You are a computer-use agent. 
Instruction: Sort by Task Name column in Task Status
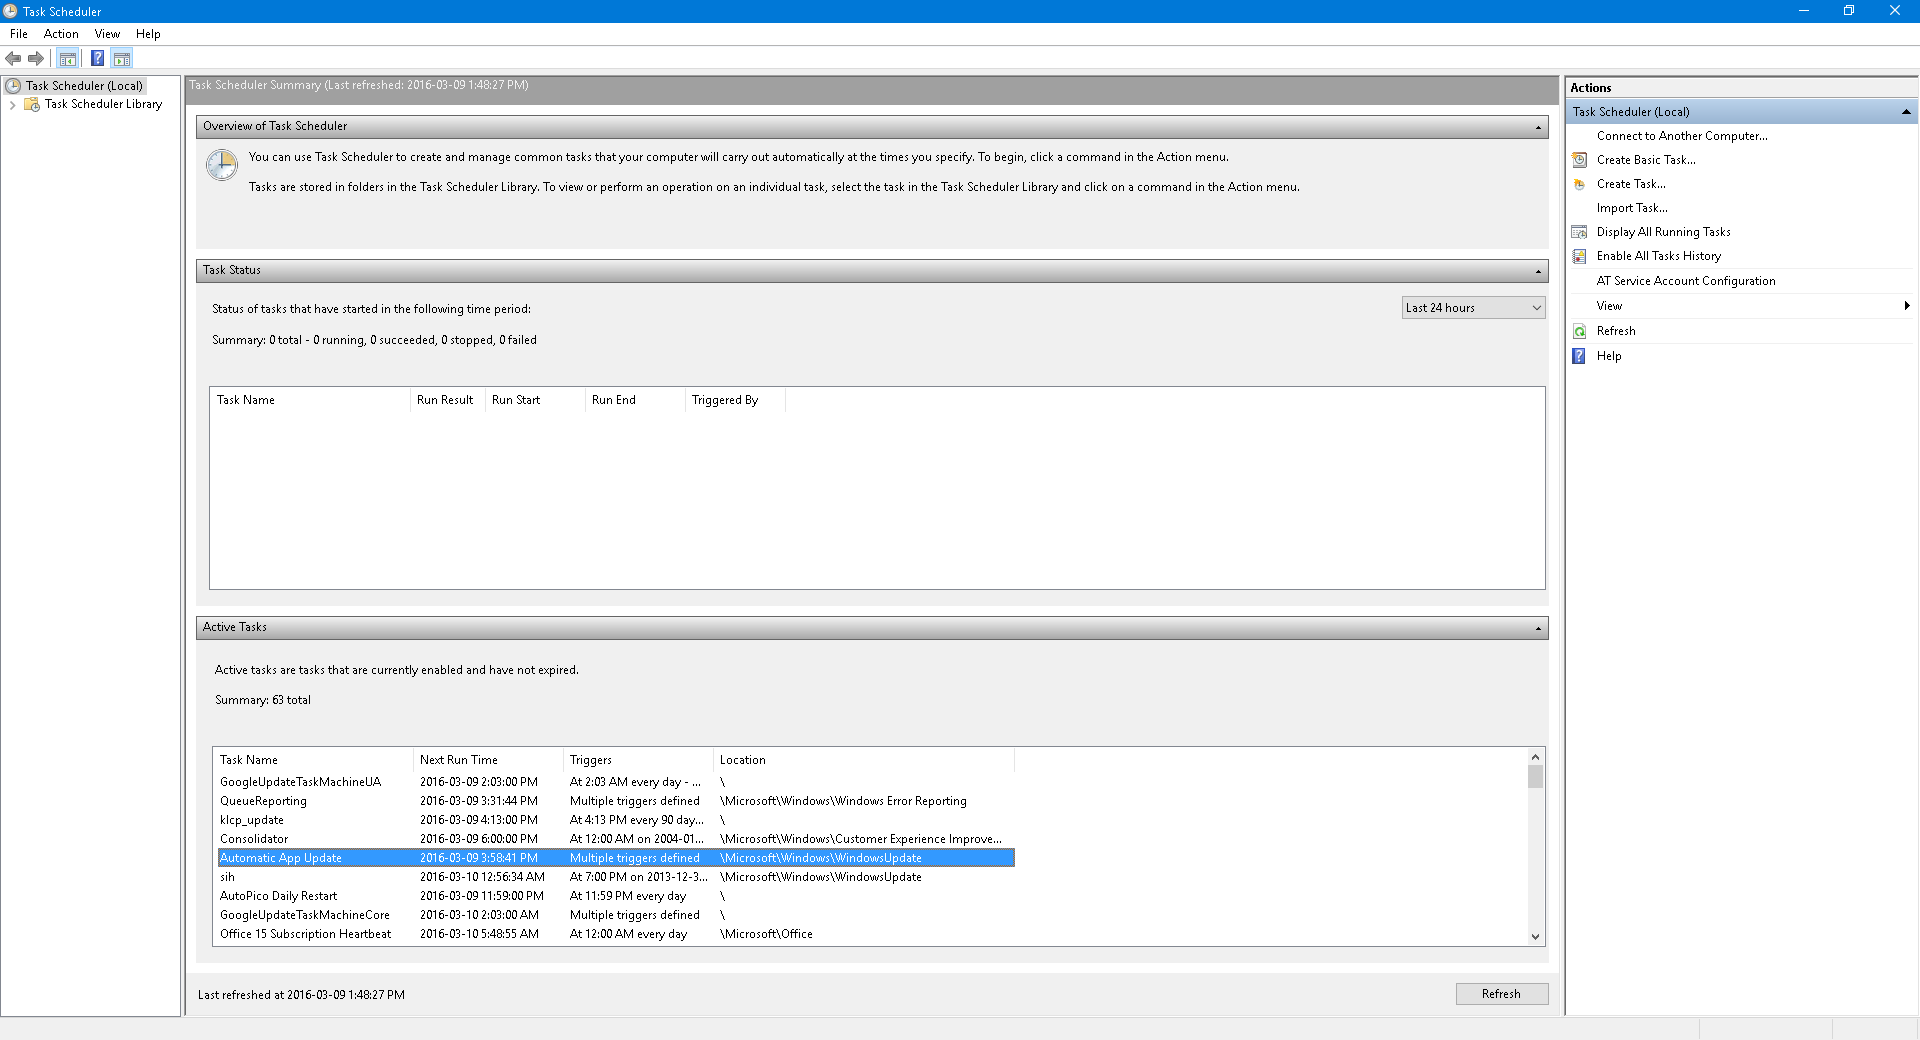point(310,400)
